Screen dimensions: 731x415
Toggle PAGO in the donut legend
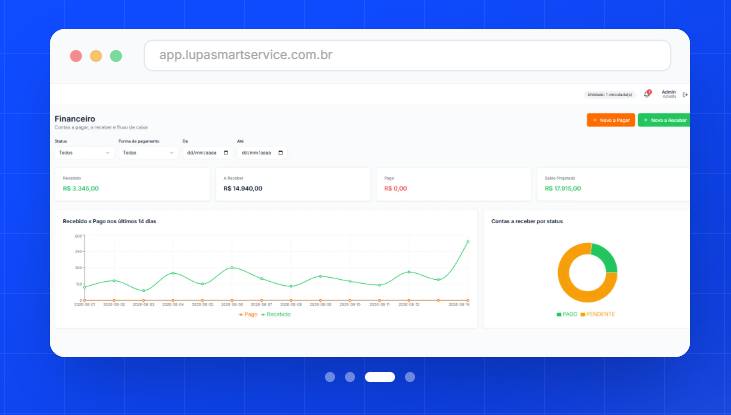[x=567, y=314]
